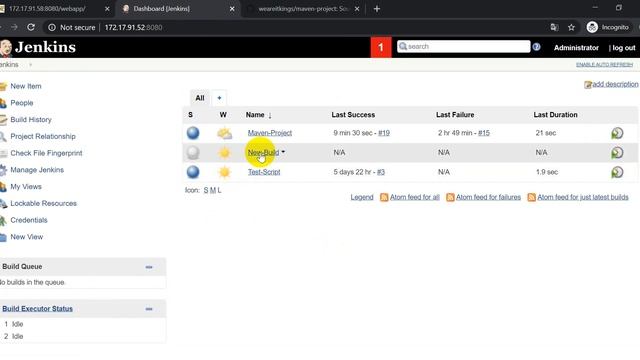Screen dimensions: 640x360
Task: Switch to the Dashboard [Jenkins] browser tab
Action: point(178,9)
